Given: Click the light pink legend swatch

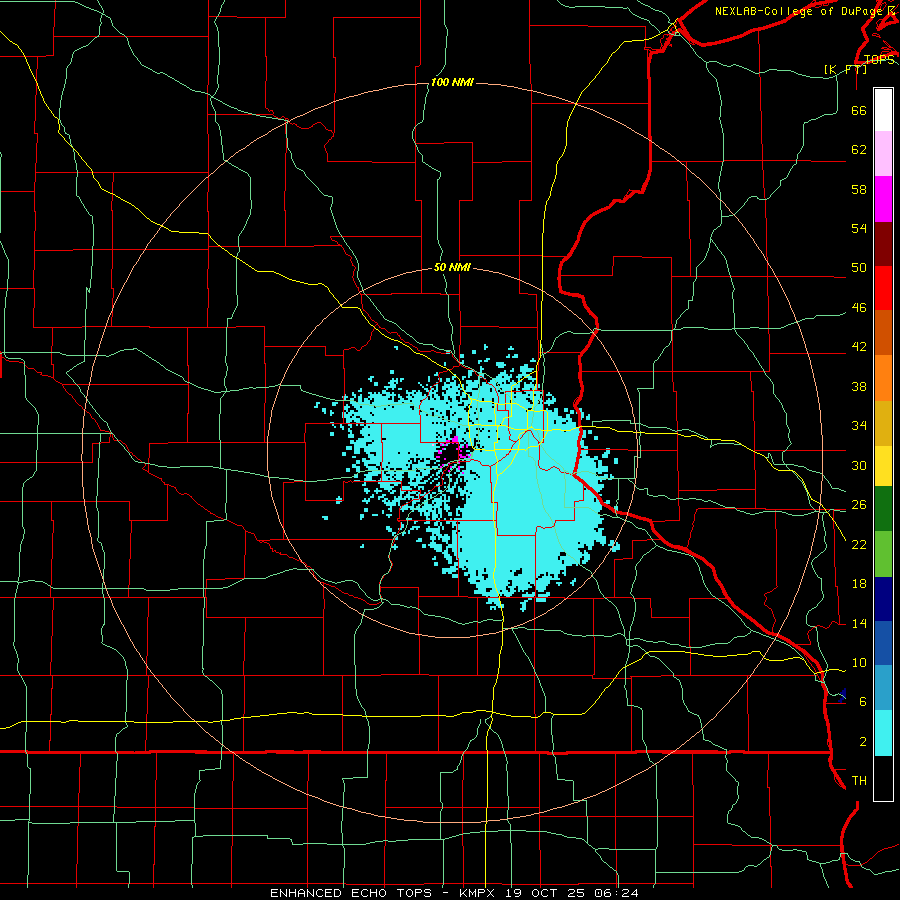Looking at the screenshot, I should point(883,153).
